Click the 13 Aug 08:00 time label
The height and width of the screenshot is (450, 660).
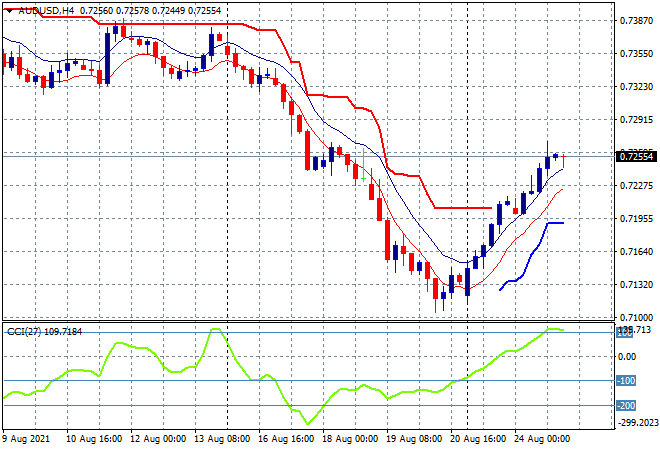coord(222,439)
